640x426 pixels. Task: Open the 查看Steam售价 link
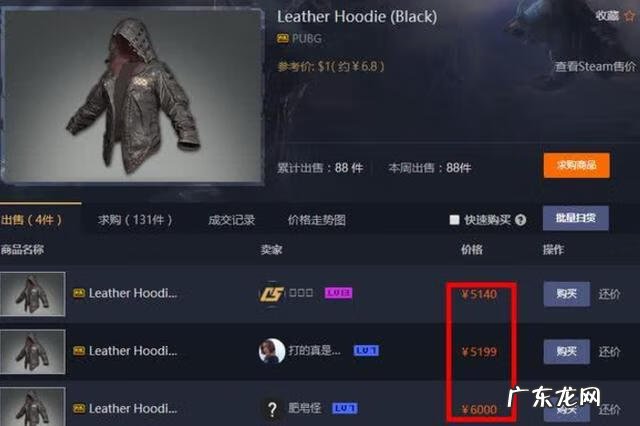(595, 66)
